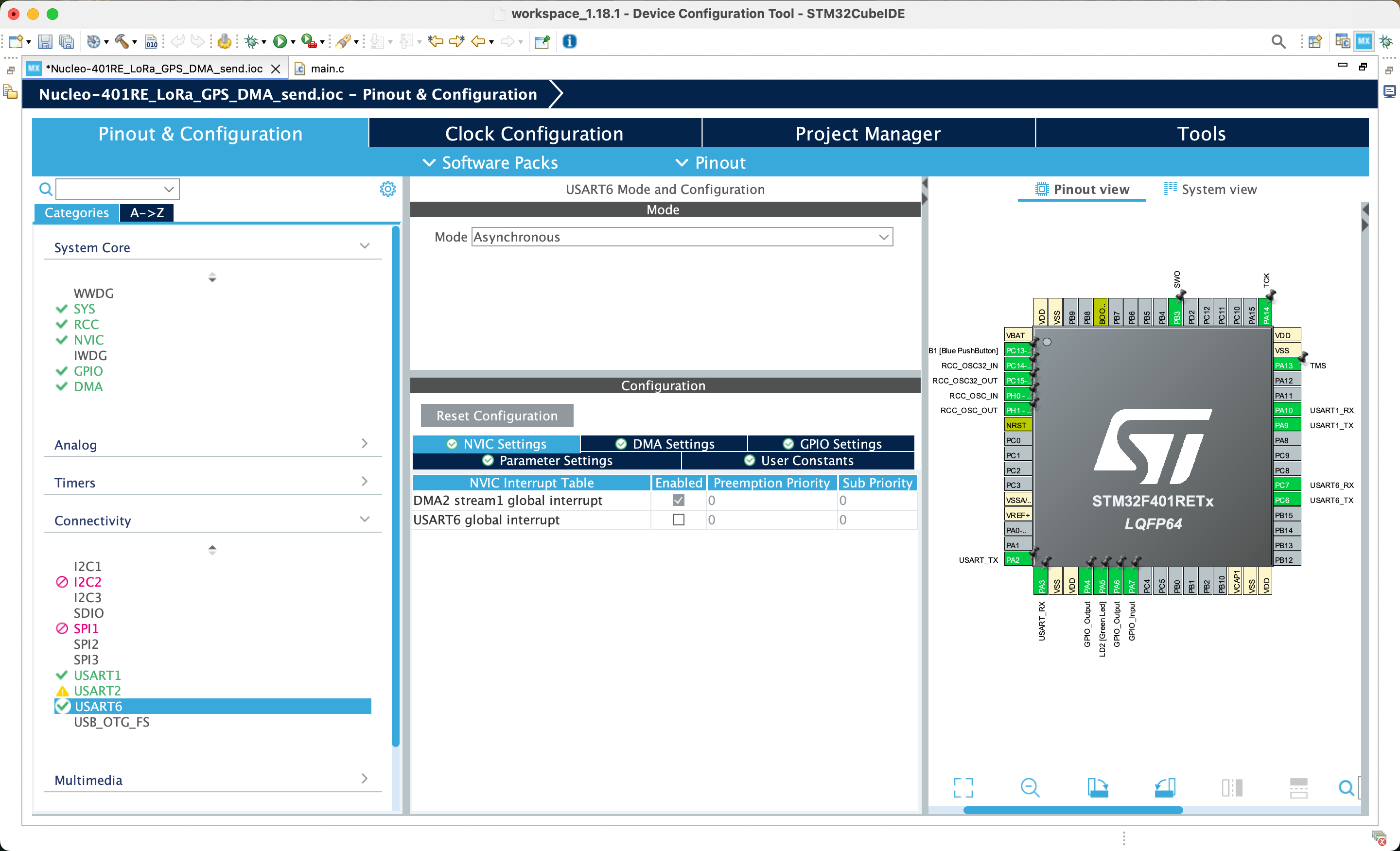
Task: Click the vertical flip icon under pinout
Action: (1298, 788)
